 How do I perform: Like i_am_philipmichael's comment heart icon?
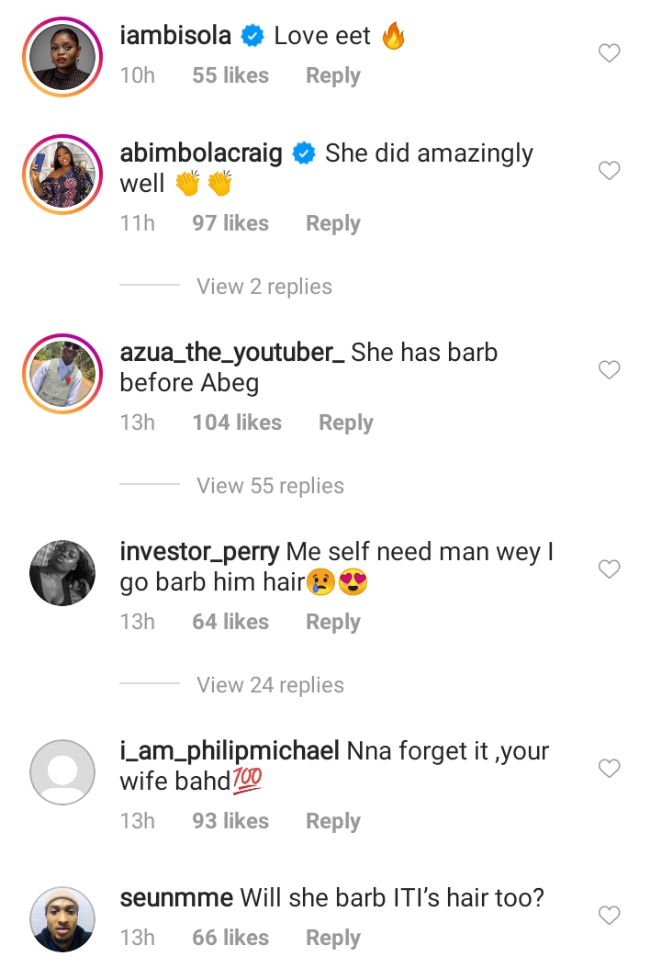click(608, 768)
